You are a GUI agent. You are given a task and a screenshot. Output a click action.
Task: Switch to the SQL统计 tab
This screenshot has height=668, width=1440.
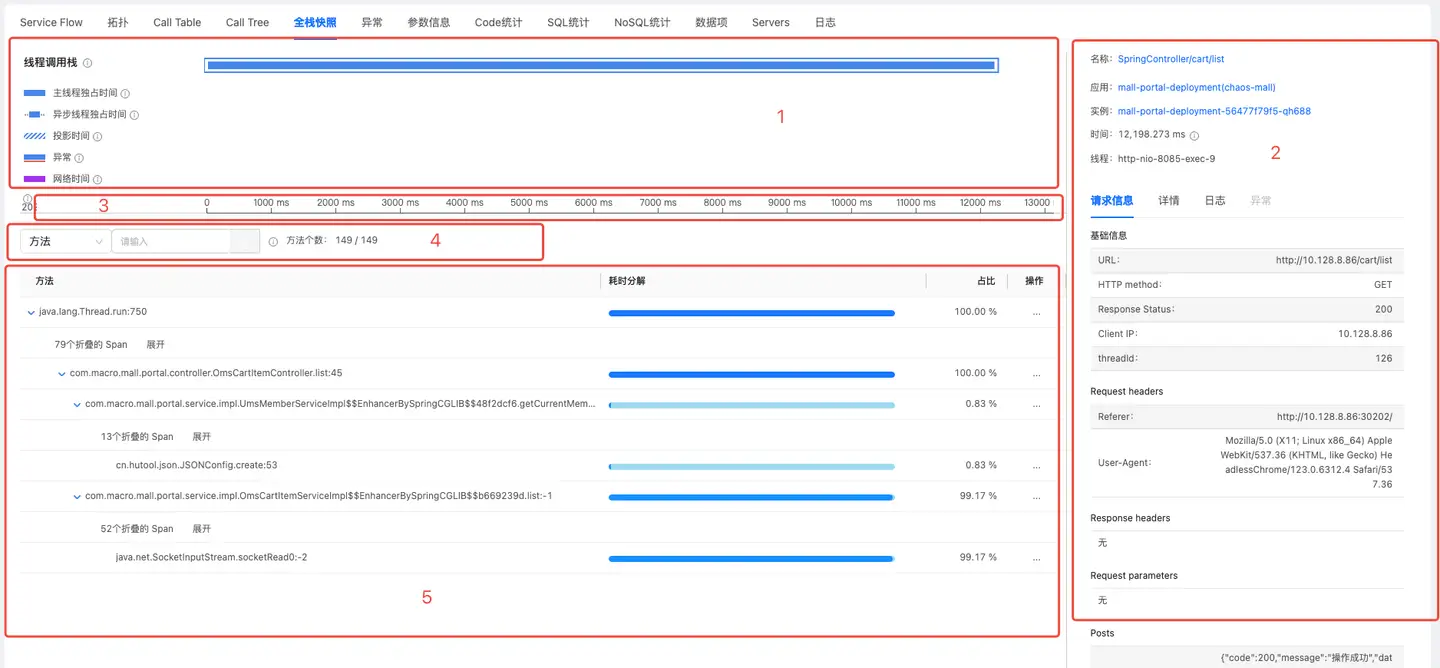[567, 22]
